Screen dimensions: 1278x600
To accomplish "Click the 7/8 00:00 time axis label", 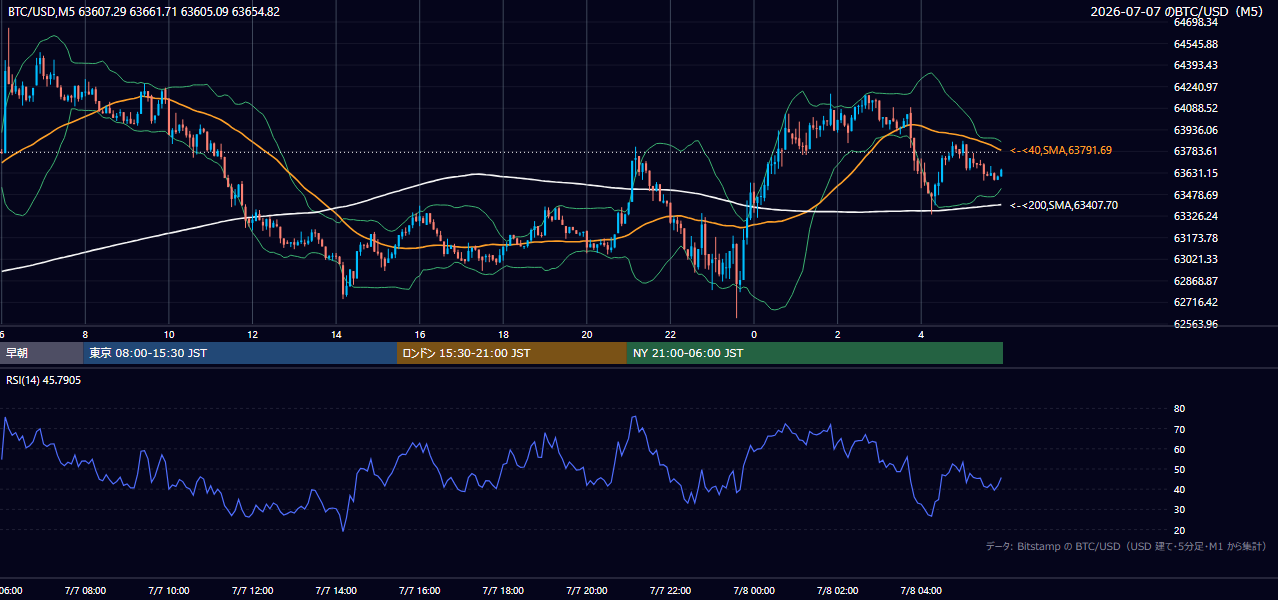I will click(754, 591).
